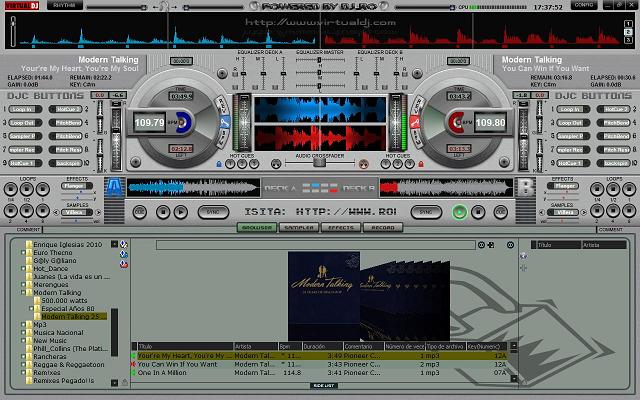Open the Effects tab
The image size is (640, 400).
pyautogui.click(x=341, y=228)
